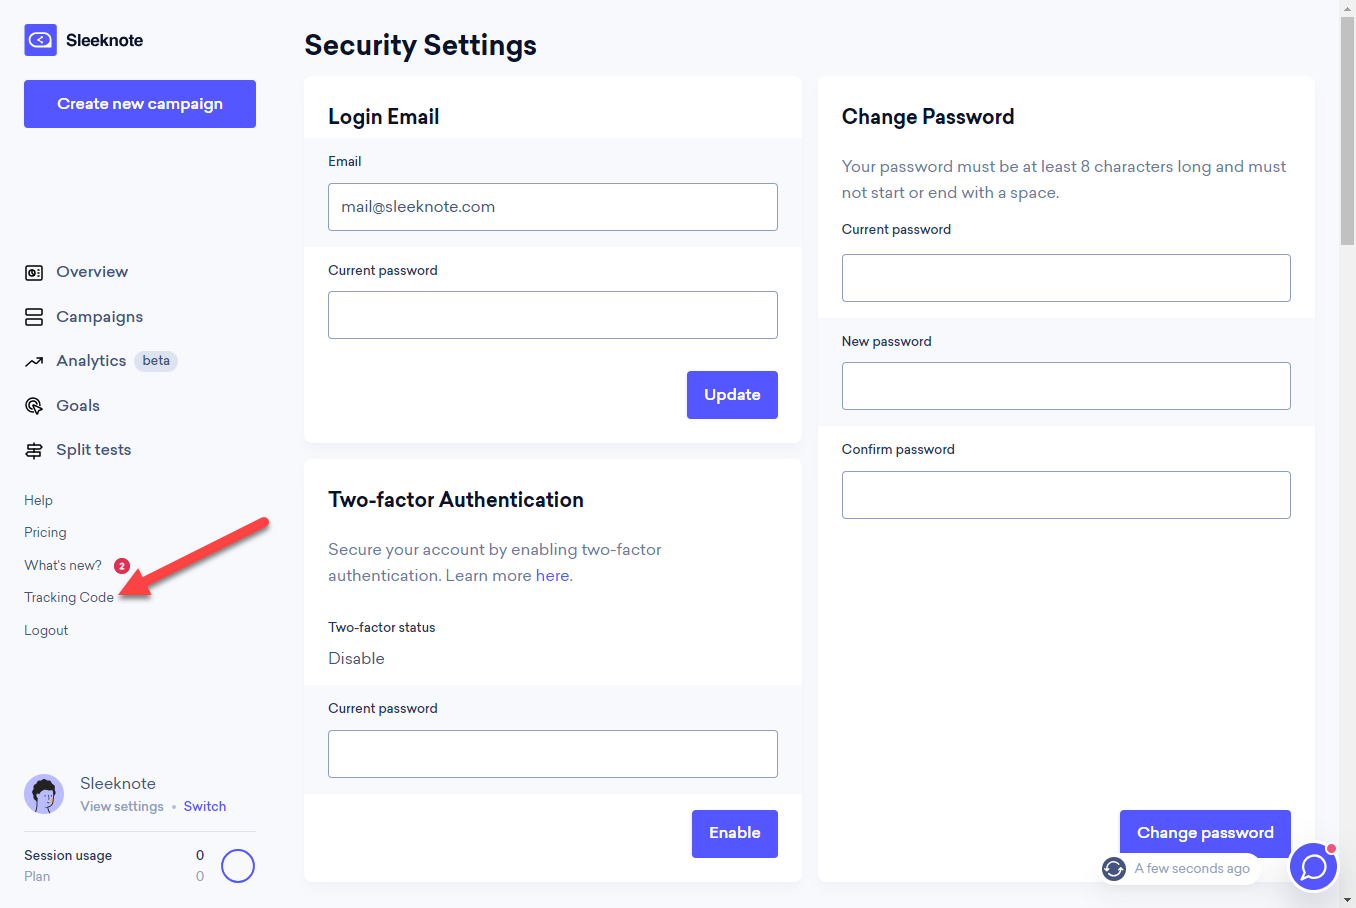Click the sync icon next to 'A few seconds ago'
Image resolution: width=1356 pixels, height=908 pixels.
click(1113, 869)
